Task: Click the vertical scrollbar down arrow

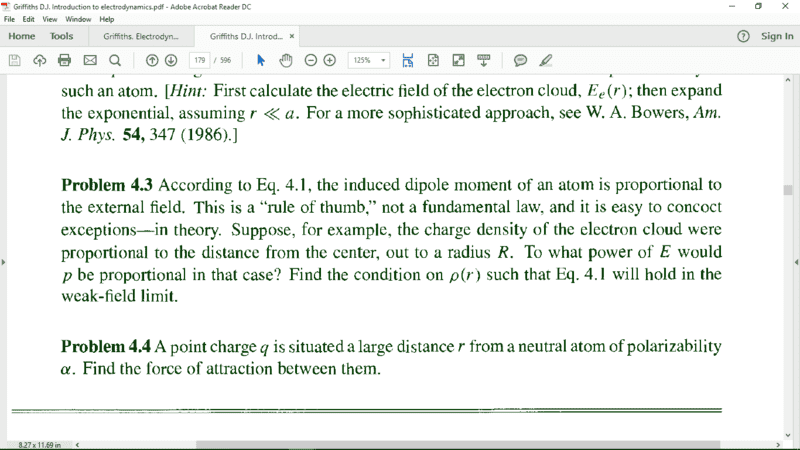Action: 788,435
